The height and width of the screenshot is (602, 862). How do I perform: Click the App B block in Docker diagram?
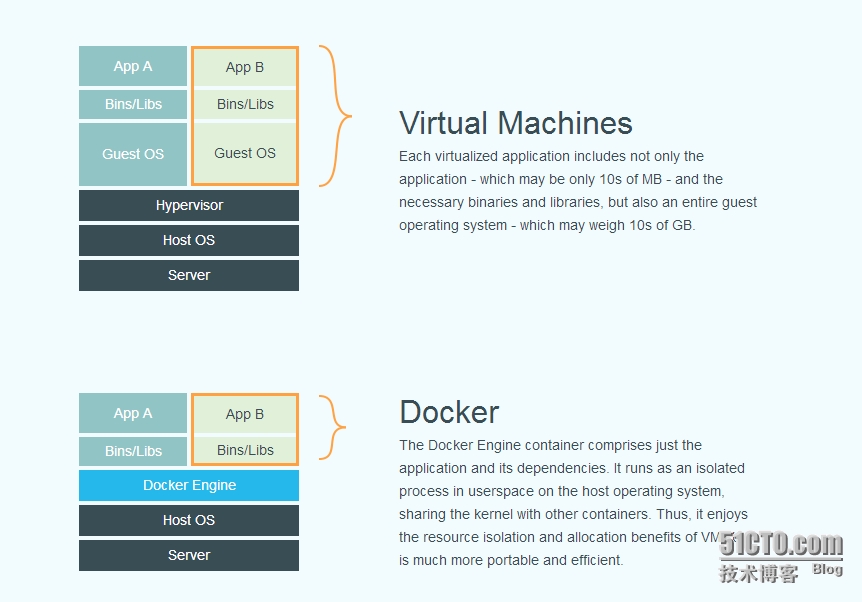click(x=245, y=414)
